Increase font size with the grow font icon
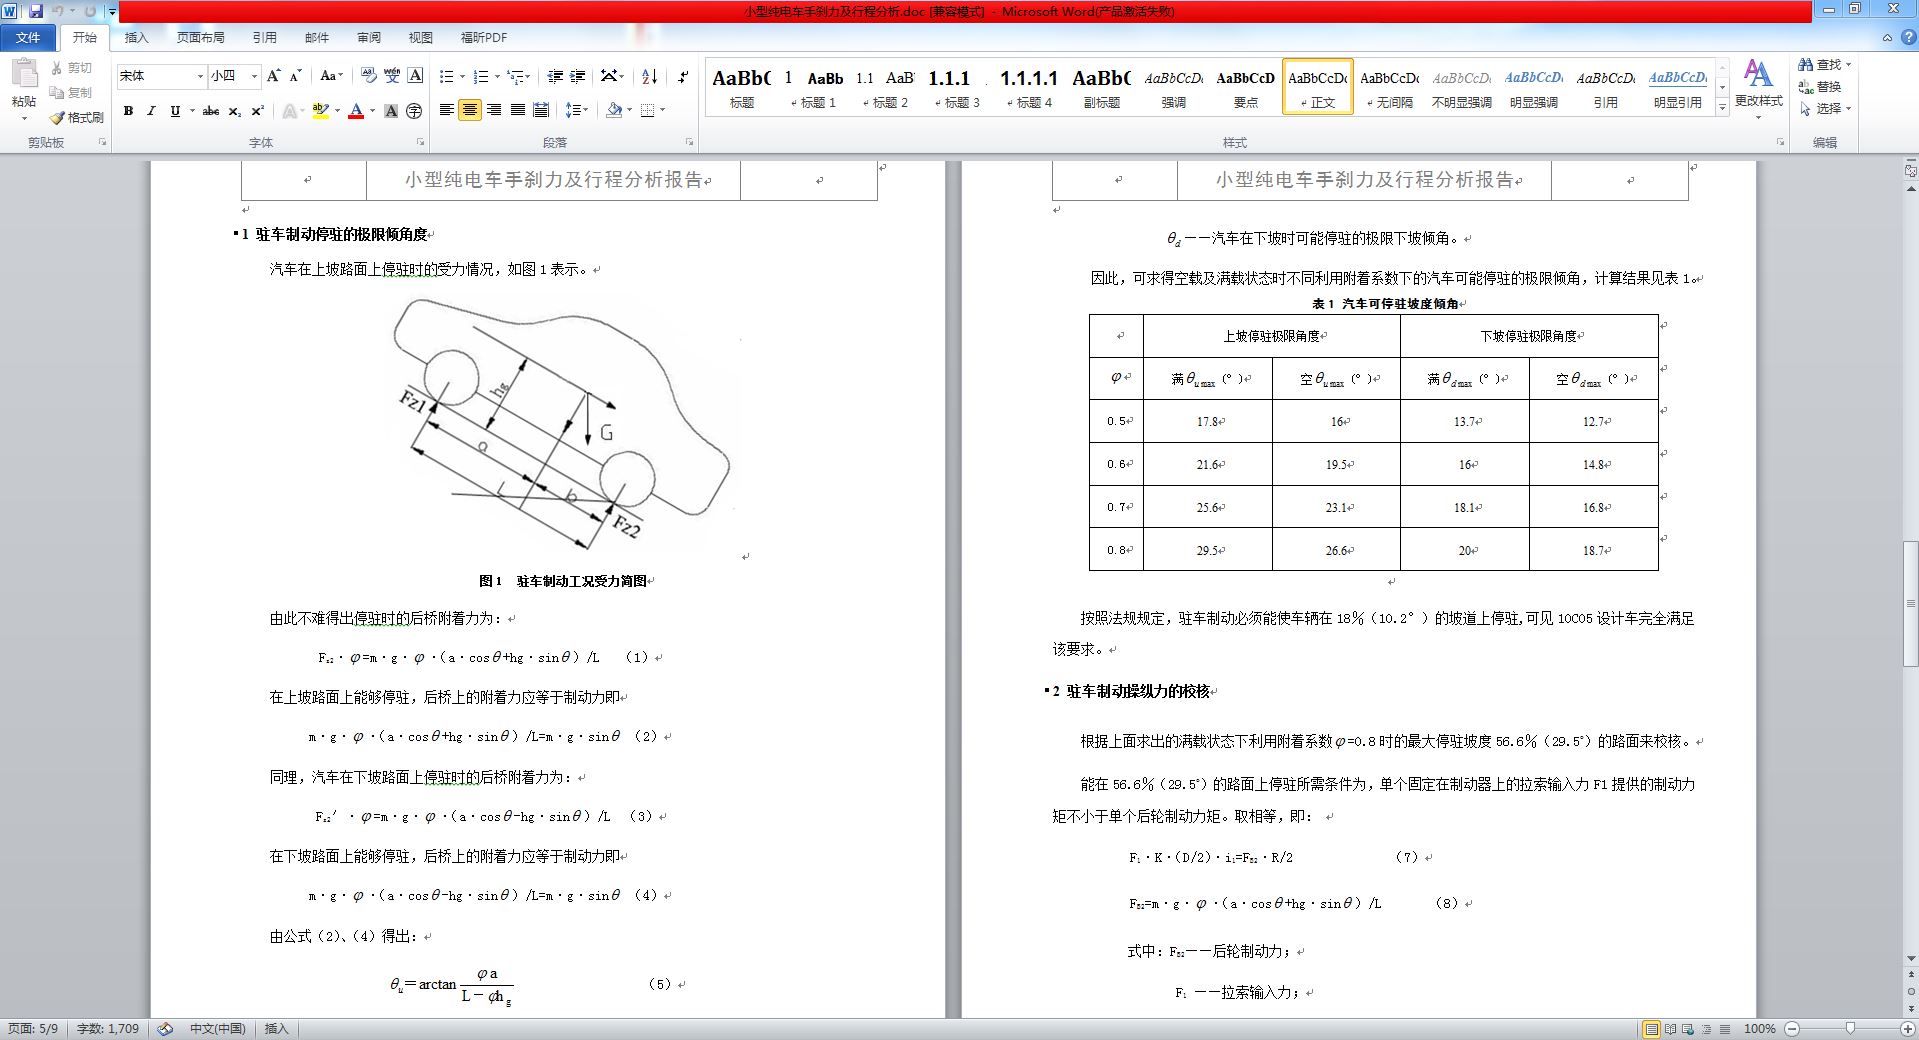 (x=274, y=76)
